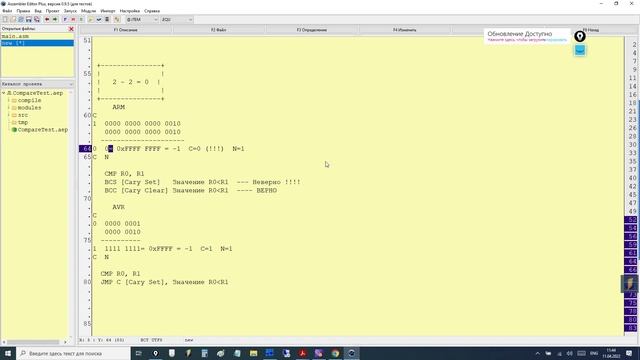Click the BCS [Cary Set] line
This screenshot has height=360, width=640.
202,182
